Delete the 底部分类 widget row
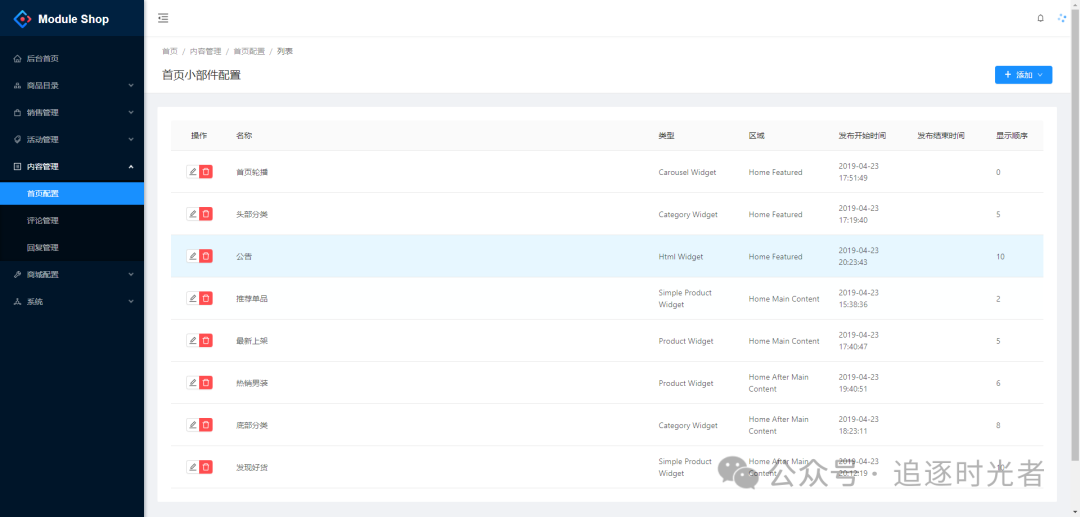 [206, 425]
